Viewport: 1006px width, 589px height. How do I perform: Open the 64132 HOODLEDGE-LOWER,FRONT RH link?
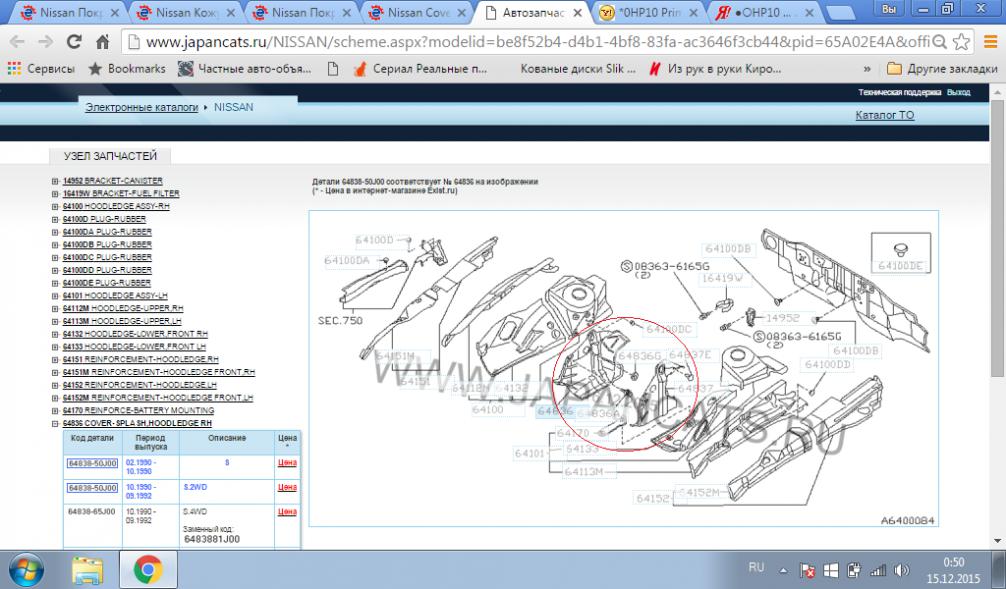click(x=135, y=334)
